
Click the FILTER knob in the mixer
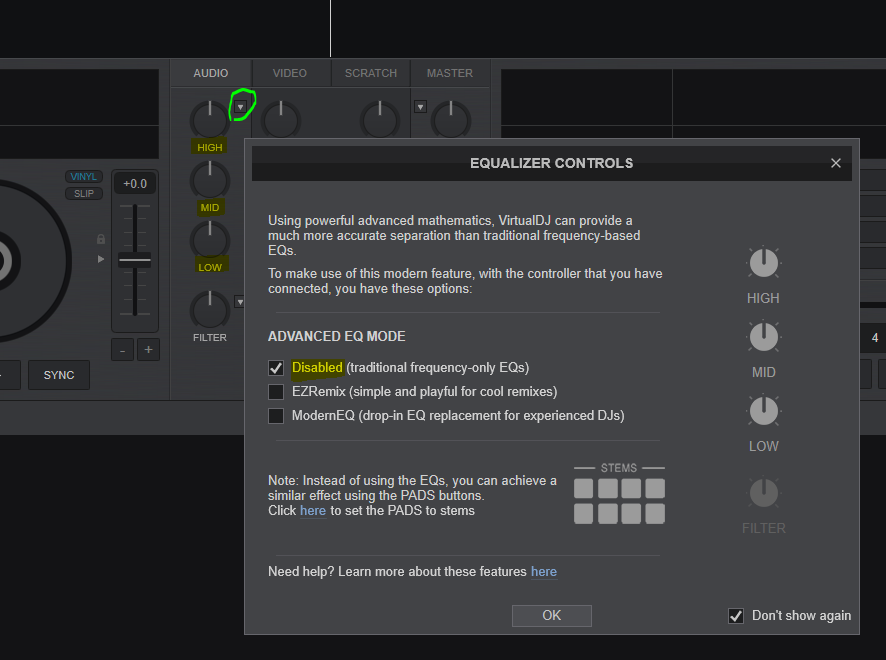(x=210, y=310)
